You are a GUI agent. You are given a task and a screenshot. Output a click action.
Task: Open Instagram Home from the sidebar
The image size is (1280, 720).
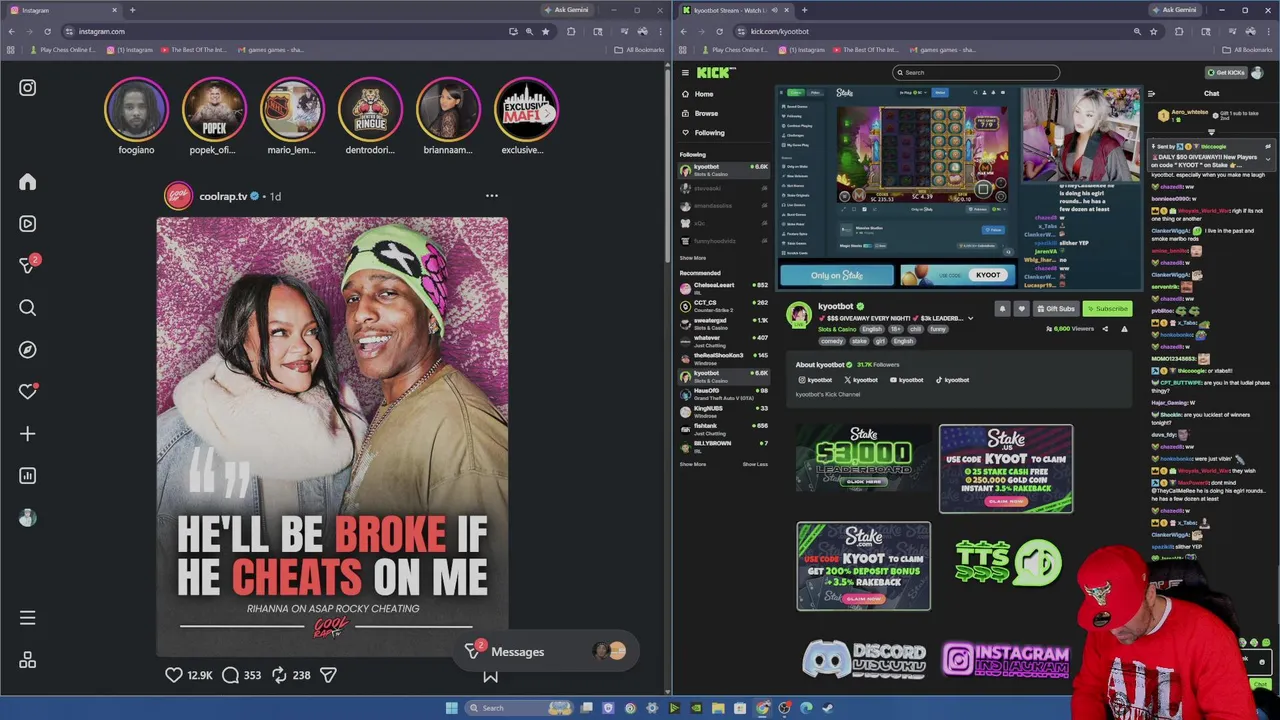(27, 182)
